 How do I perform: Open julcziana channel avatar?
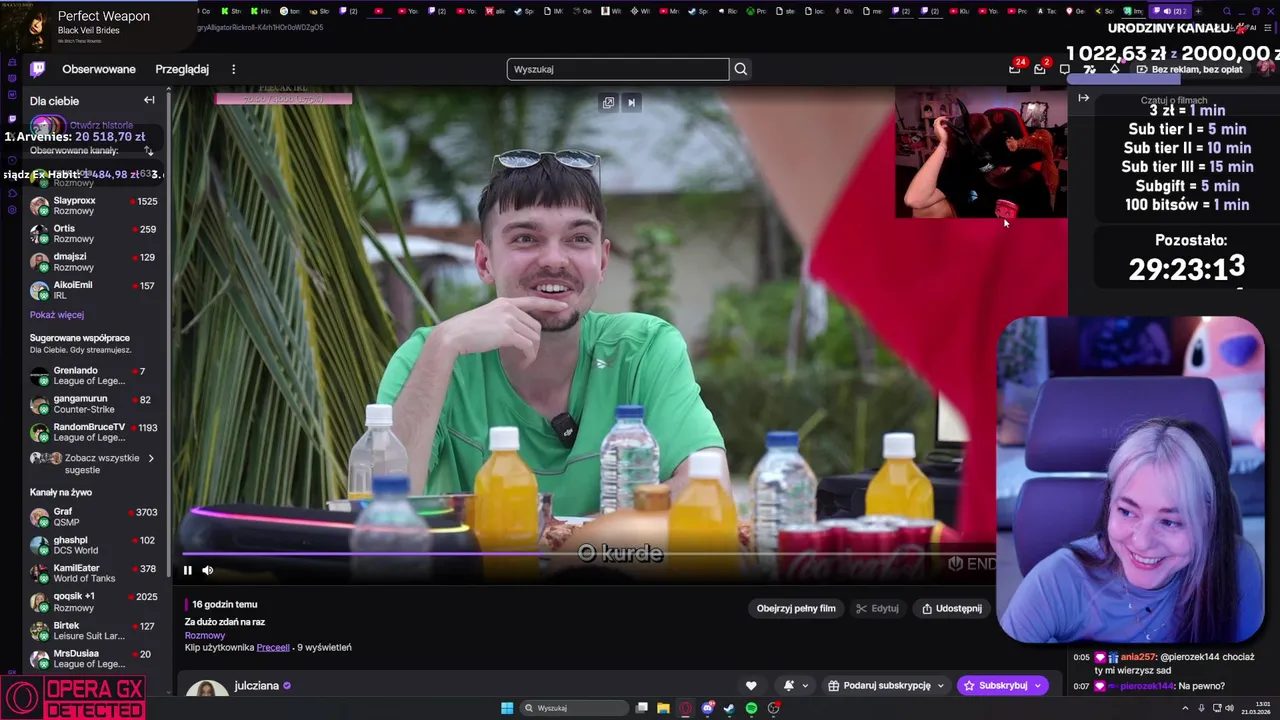point(207,689)
